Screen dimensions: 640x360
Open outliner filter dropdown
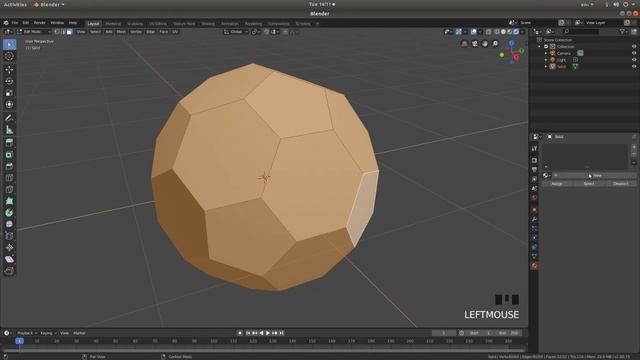point(623,31)
